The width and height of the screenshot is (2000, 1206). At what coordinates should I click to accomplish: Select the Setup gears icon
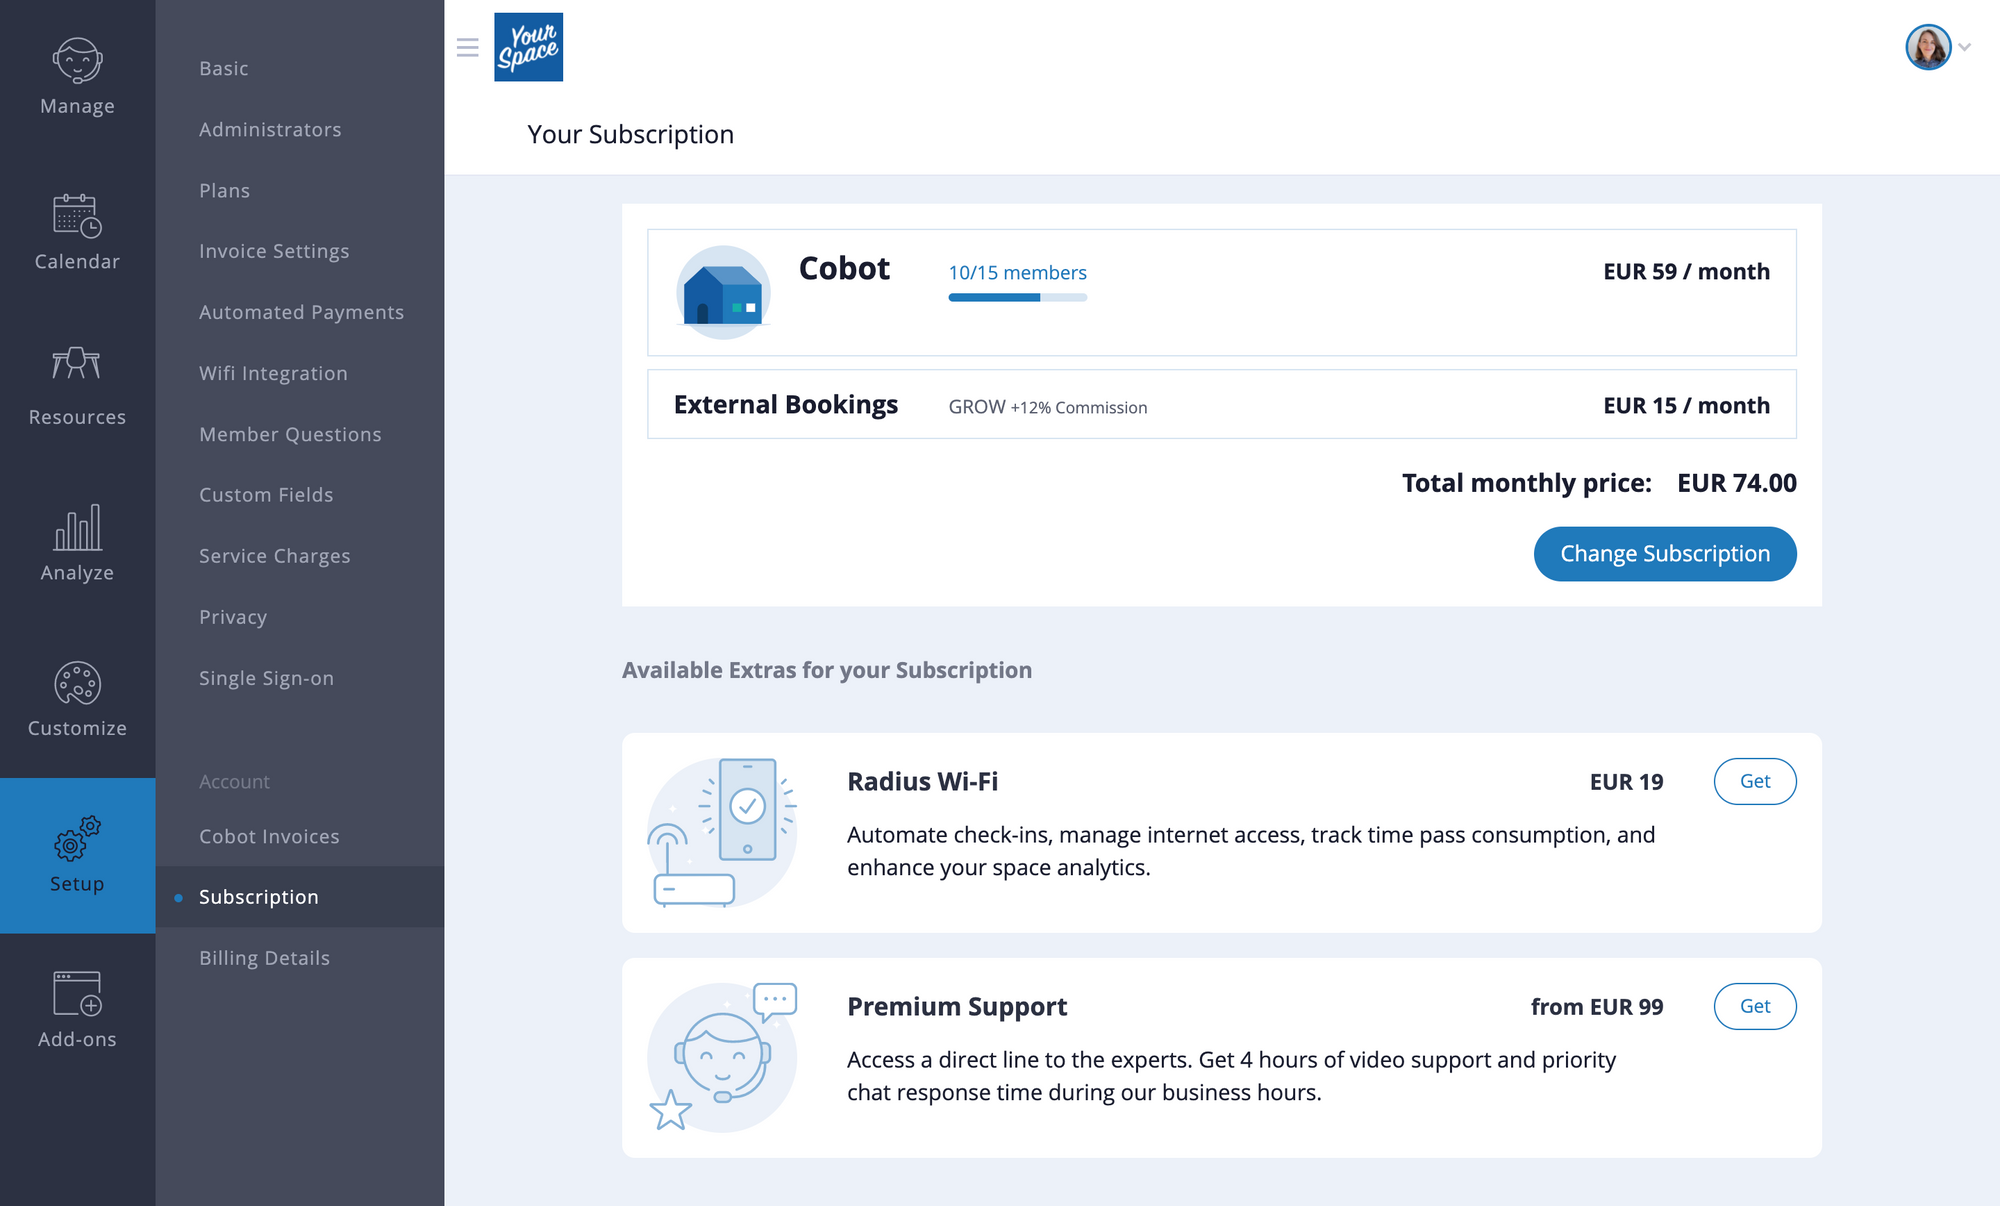(77, 838)
